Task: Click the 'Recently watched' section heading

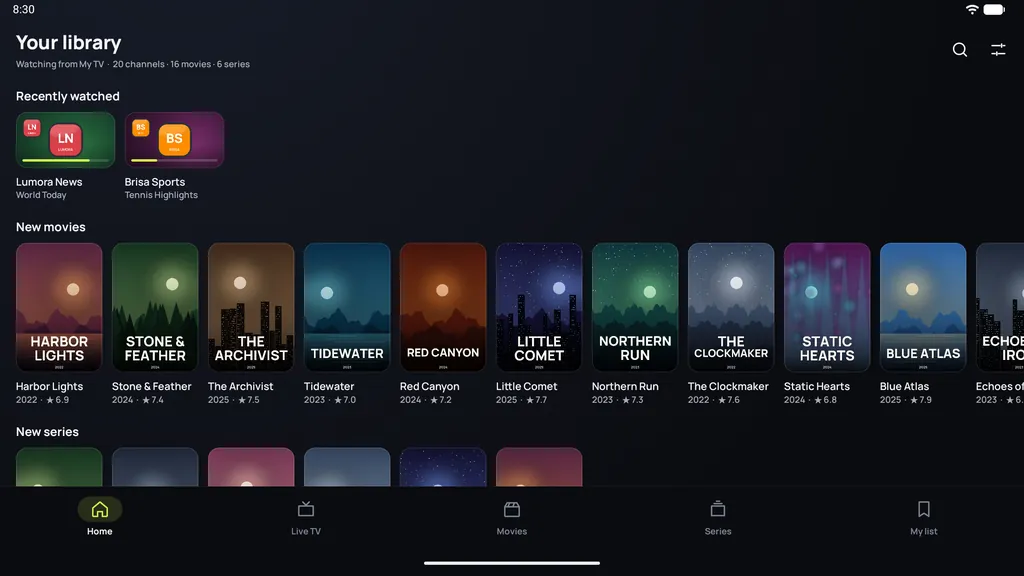Action: click(68, 97)
